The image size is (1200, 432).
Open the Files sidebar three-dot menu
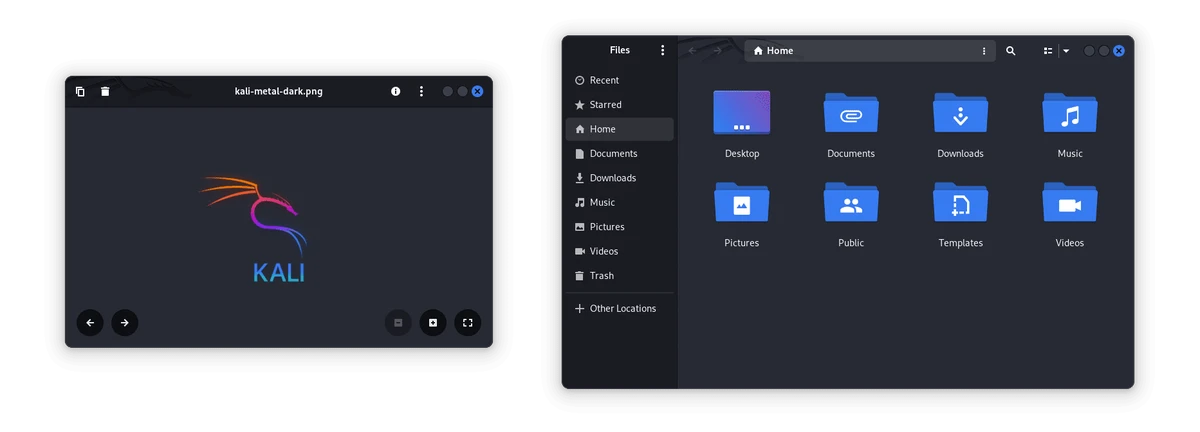pyautogui.click(x=662, y=50)
